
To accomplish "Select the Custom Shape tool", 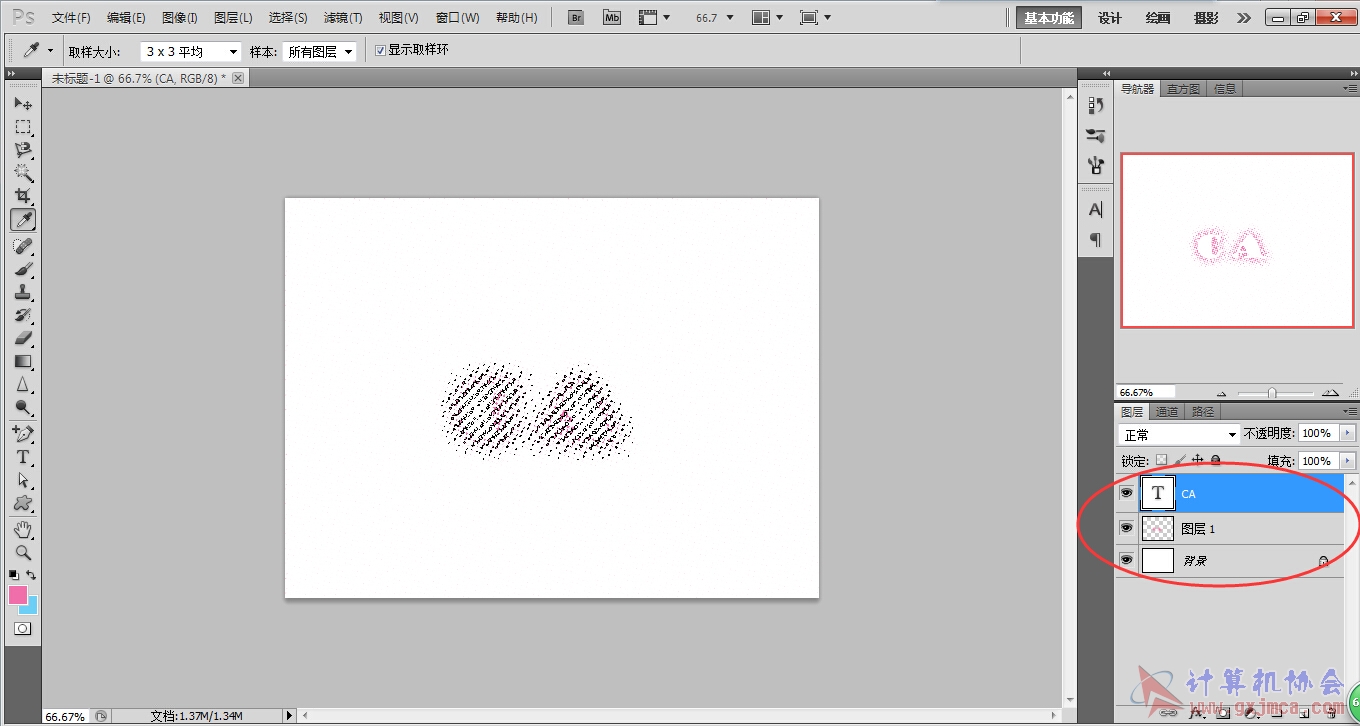I will (x=23, y=503).
